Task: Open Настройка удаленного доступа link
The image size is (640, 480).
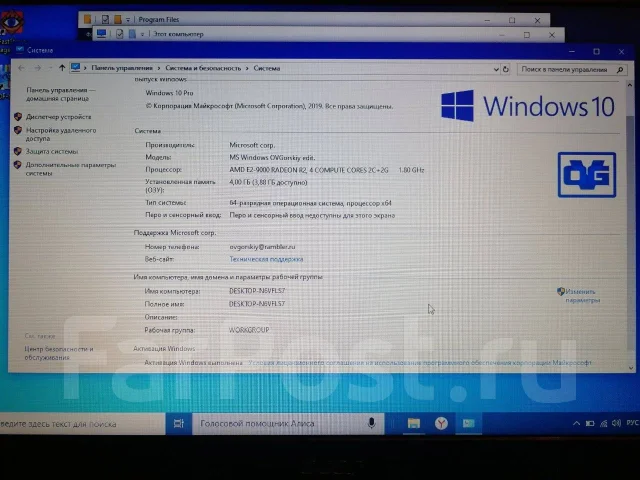Action: click(x=61, y=134)
